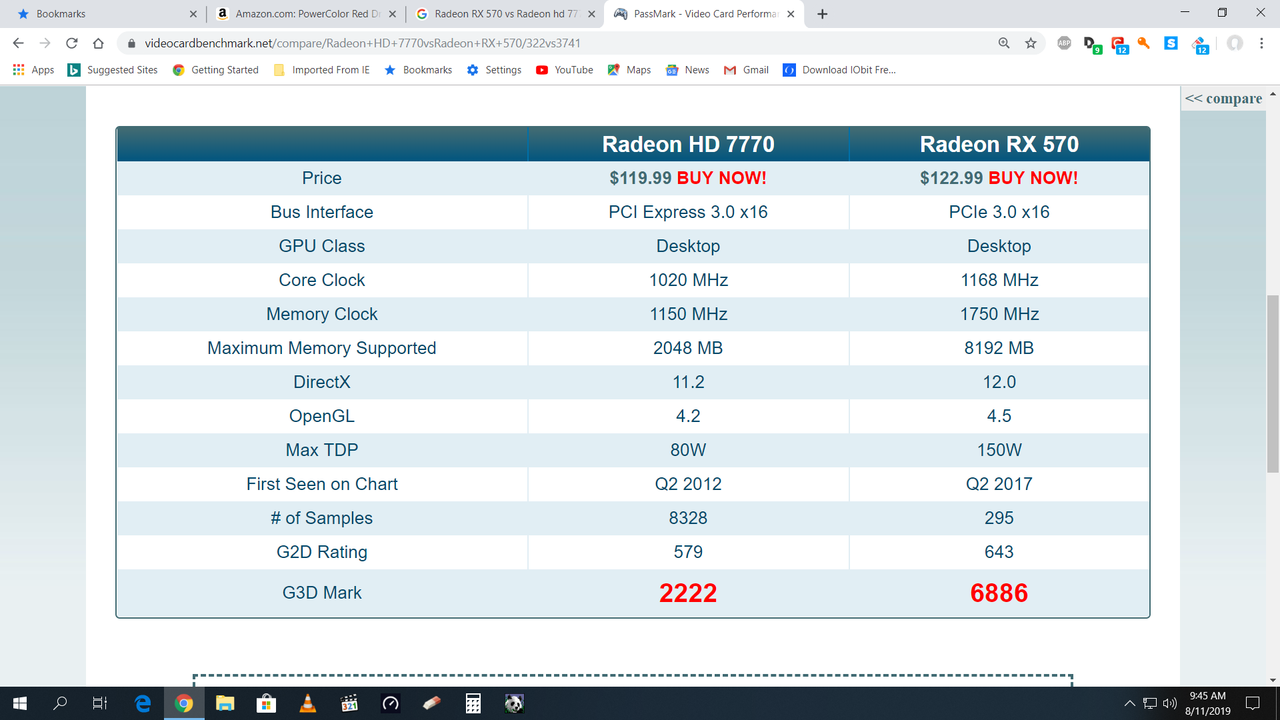
Task: Open the Maps bookmark
Action: (629, 70)
